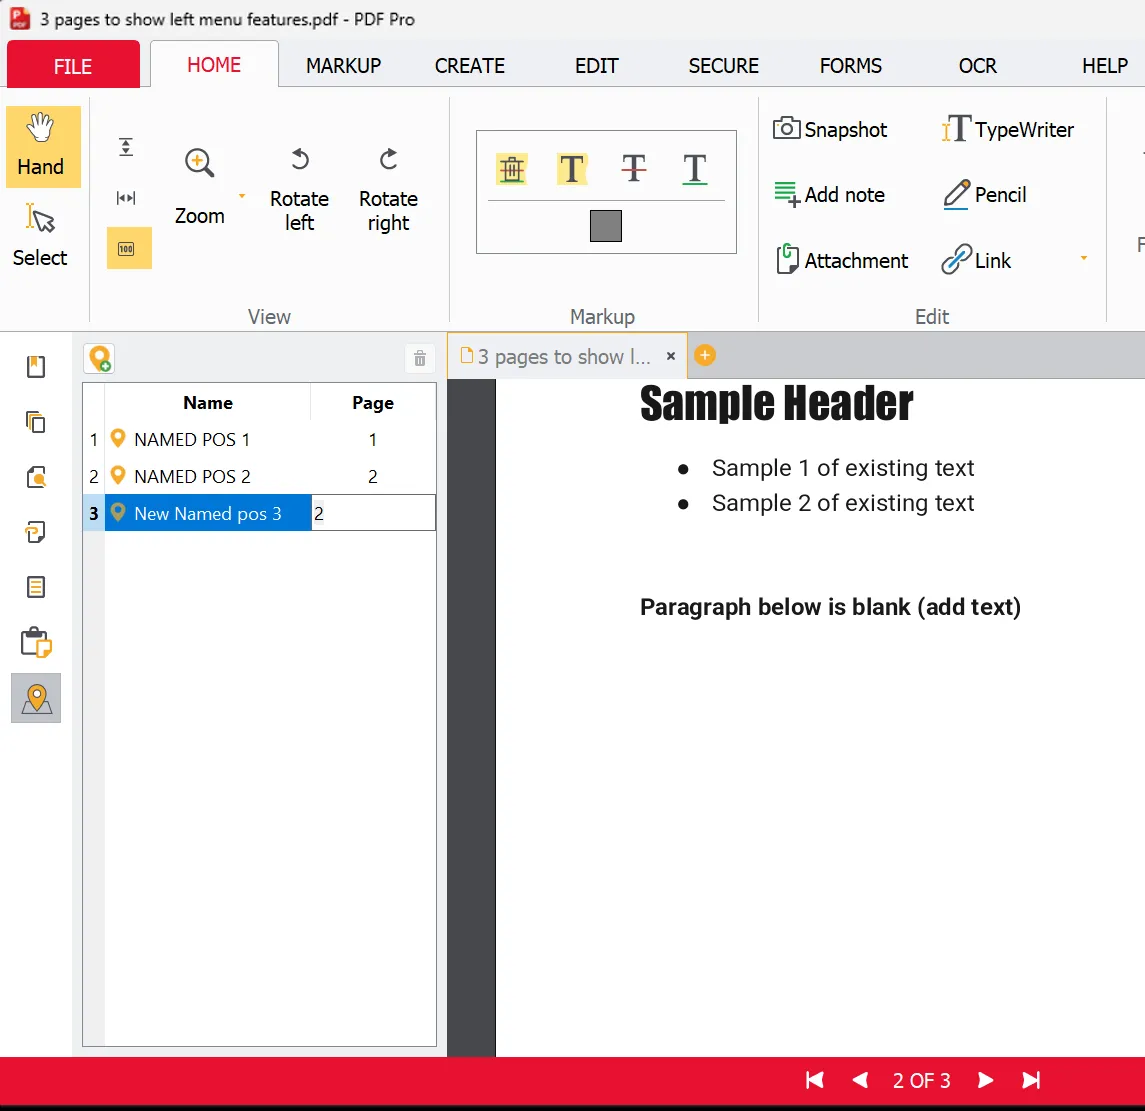Select the Hand tool
Viewport: 1145px width, 1111px height.
43,147
